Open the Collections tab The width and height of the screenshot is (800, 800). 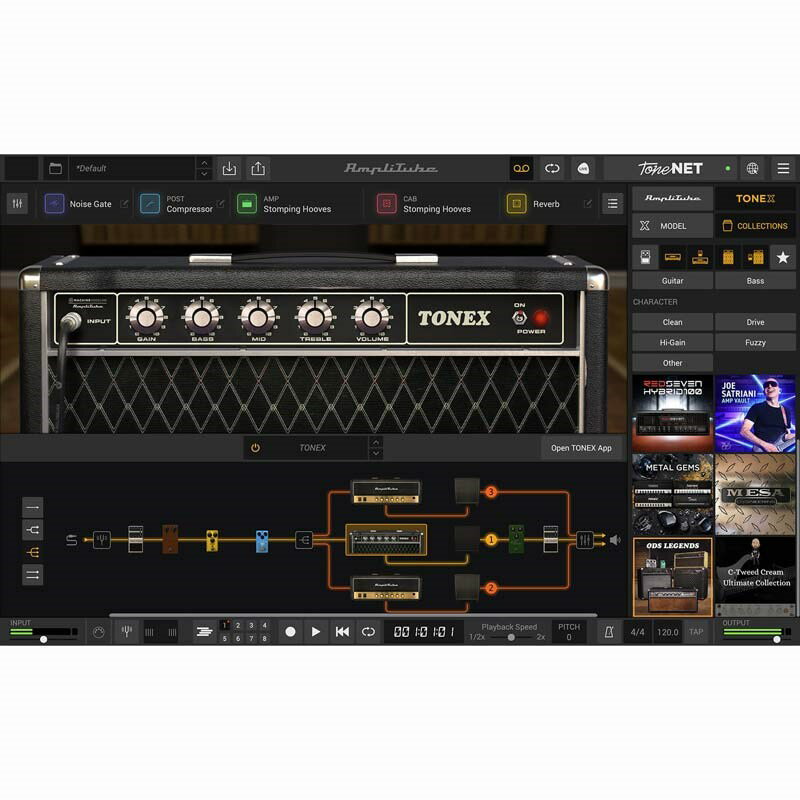pyautogui.click(x=755, y=226)
